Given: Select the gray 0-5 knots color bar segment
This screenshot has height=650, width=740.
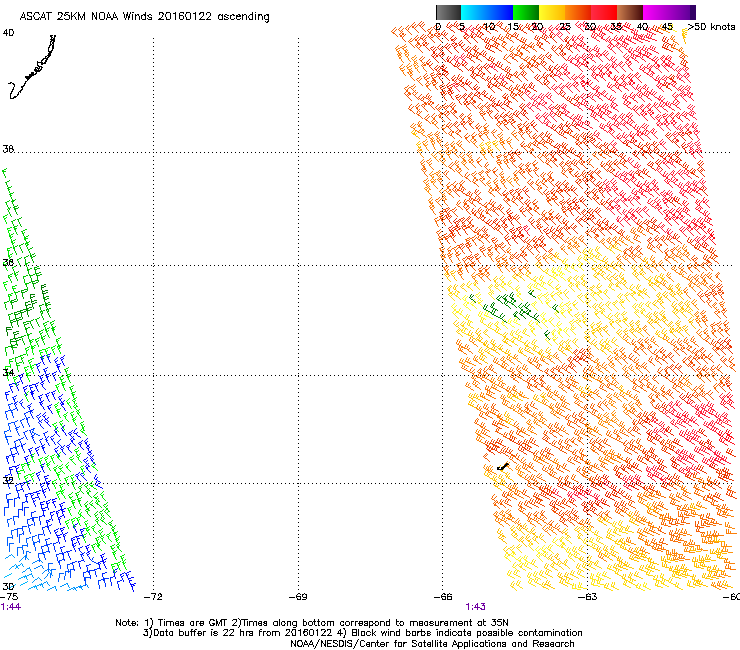Looking at the screenshot, I should [448, 12].
